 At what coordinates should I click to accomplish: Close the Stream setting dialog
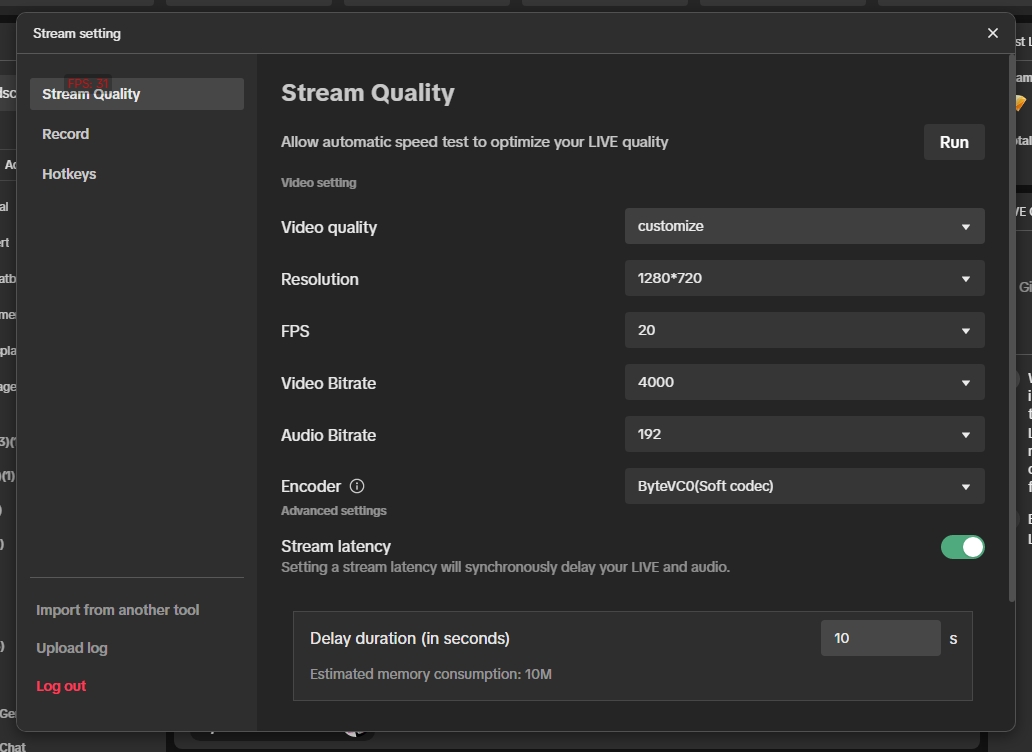click(x=992, y=32)
